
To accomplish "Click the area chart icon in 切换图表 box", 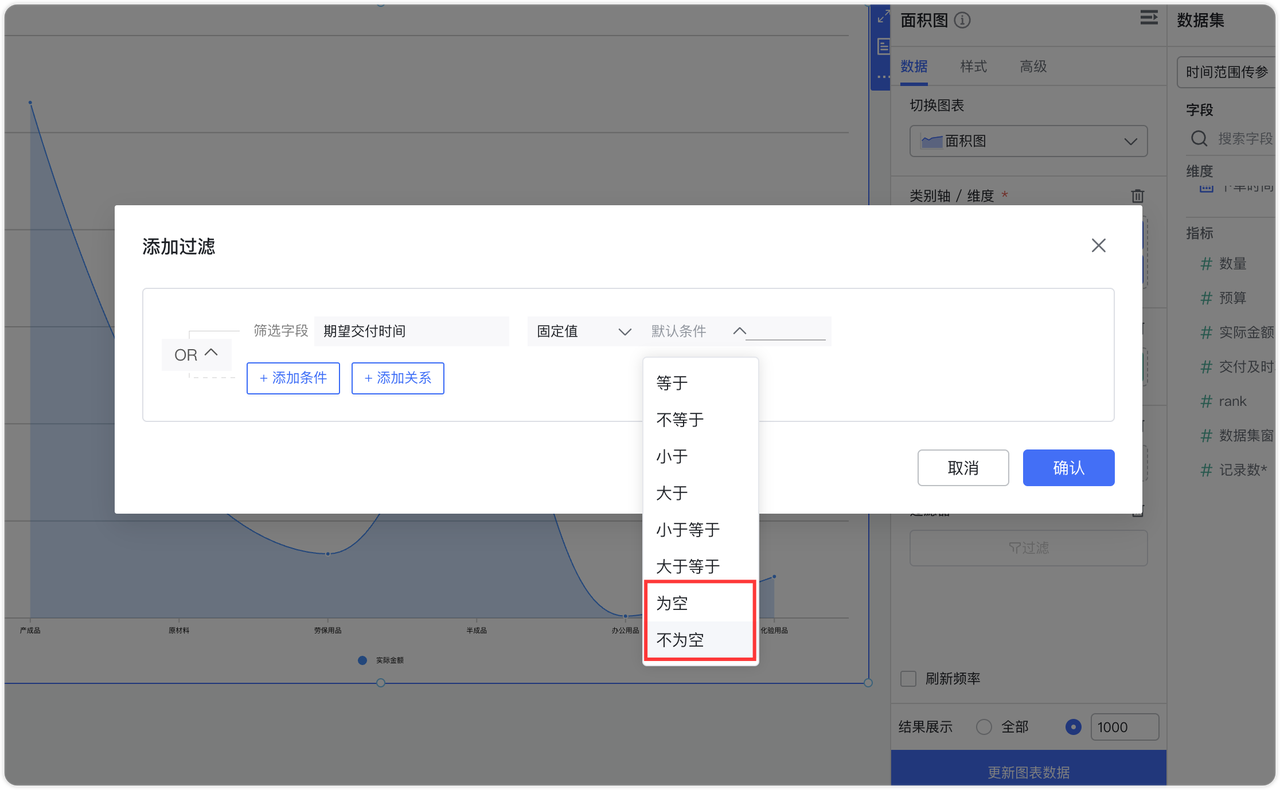I will tap(931, 142).
